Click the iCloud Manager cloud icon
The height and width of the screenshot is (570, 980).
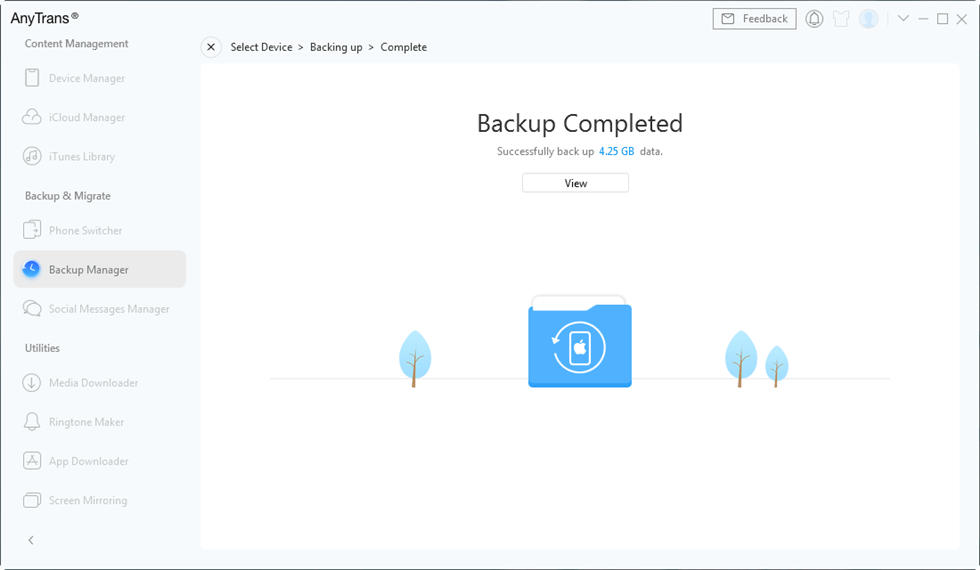point(32,117)
